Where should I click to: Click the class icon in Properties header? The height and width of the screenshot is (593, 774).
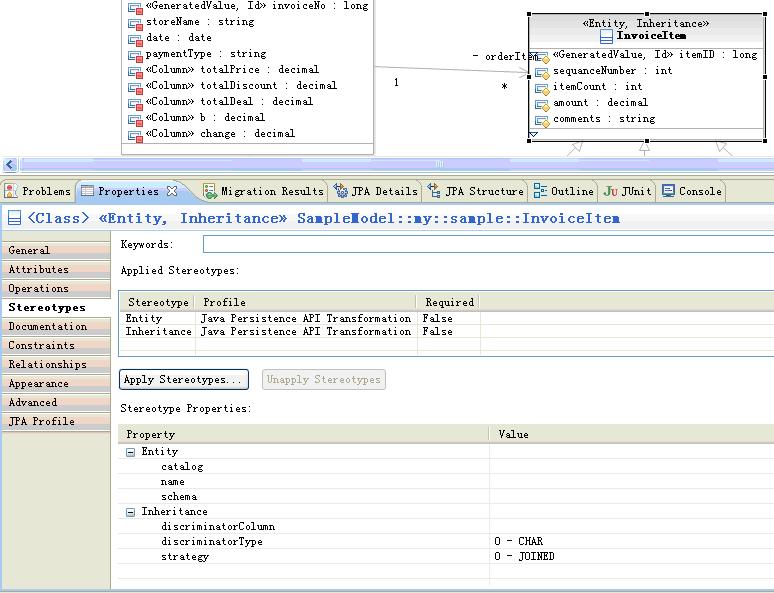pyautogui.click(x=14, y=218)
